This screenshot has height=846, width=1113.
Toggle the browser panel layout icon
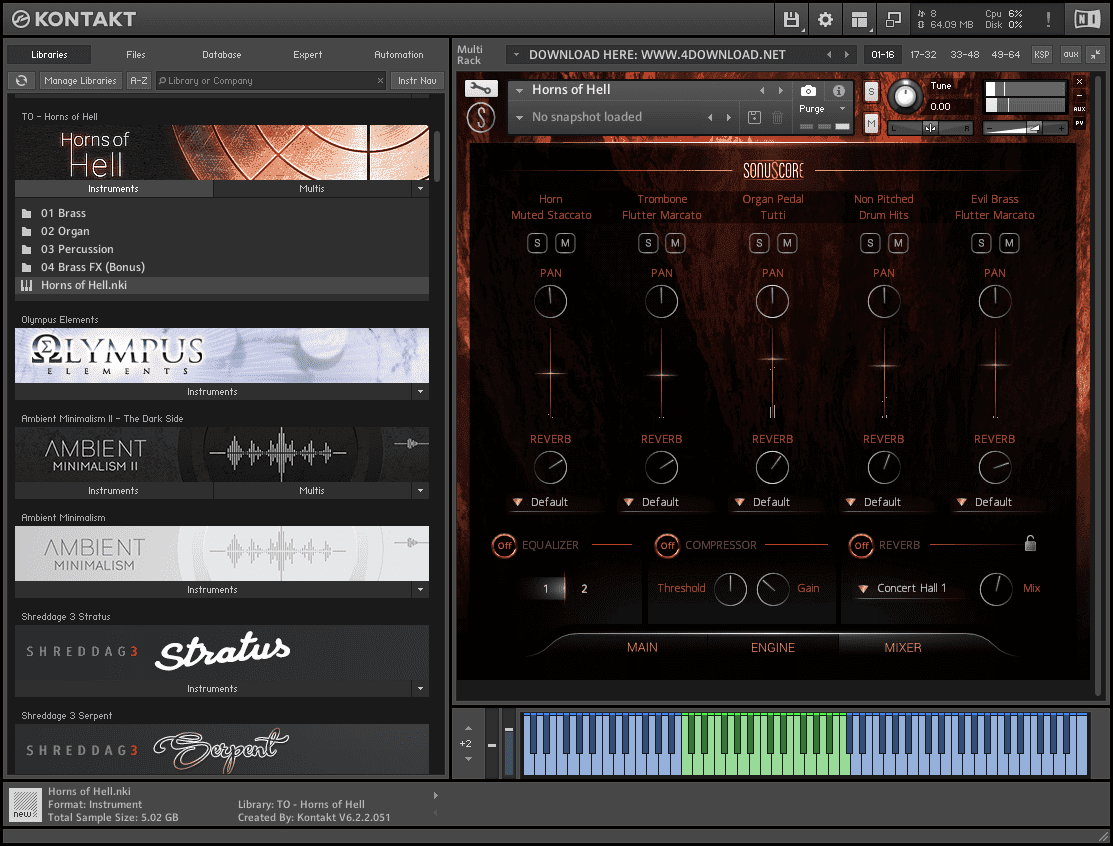(859, 19)
